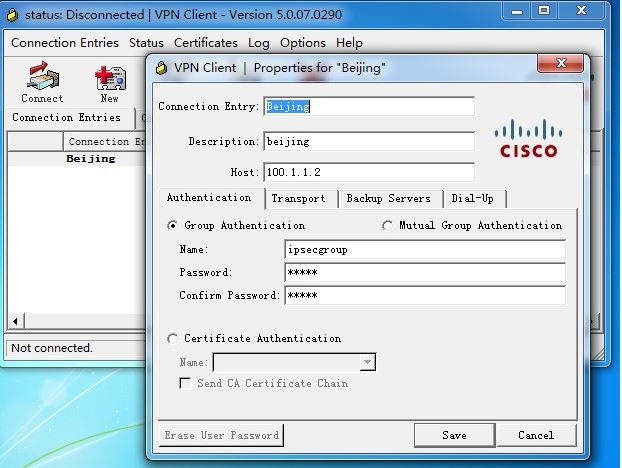The height and width of the screenshot is (468, 622).
Task: Click the Connection Entry input field
Action: pos(369,106)
